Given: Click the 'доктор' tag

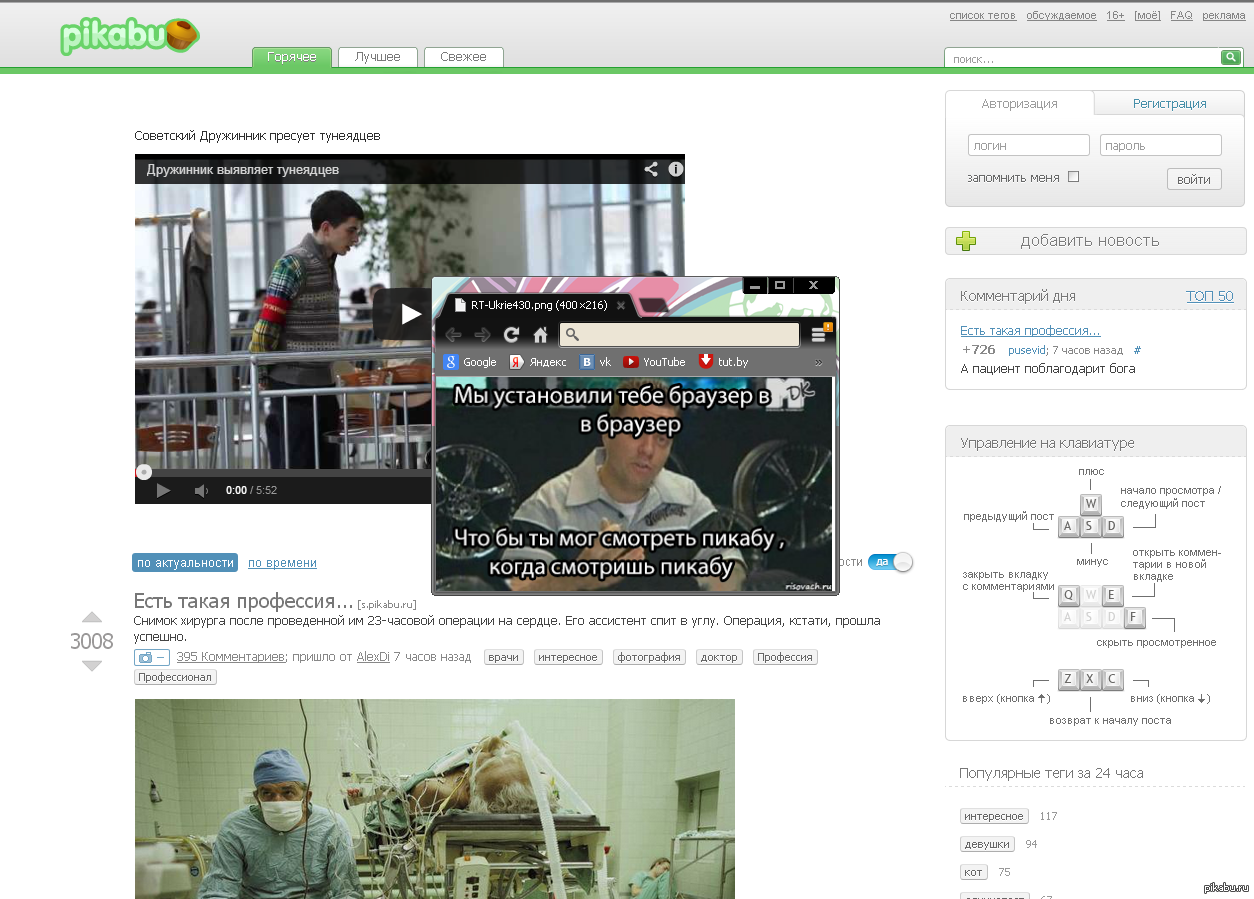Looking at the screenshot, I should click(x=719, y=657).
